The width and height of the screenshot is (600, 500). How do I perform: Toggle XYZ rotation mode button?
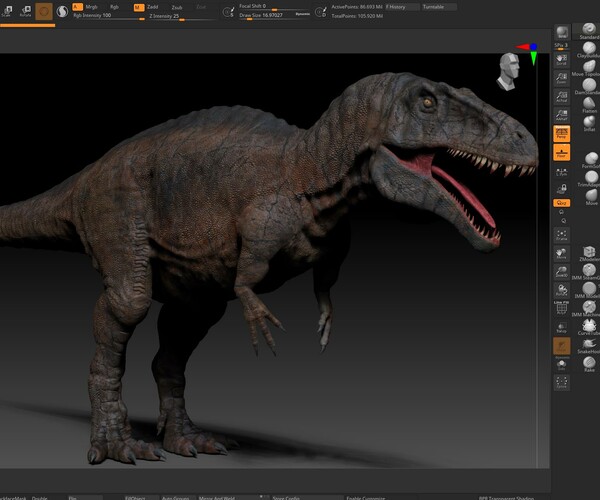coord(561,203)
